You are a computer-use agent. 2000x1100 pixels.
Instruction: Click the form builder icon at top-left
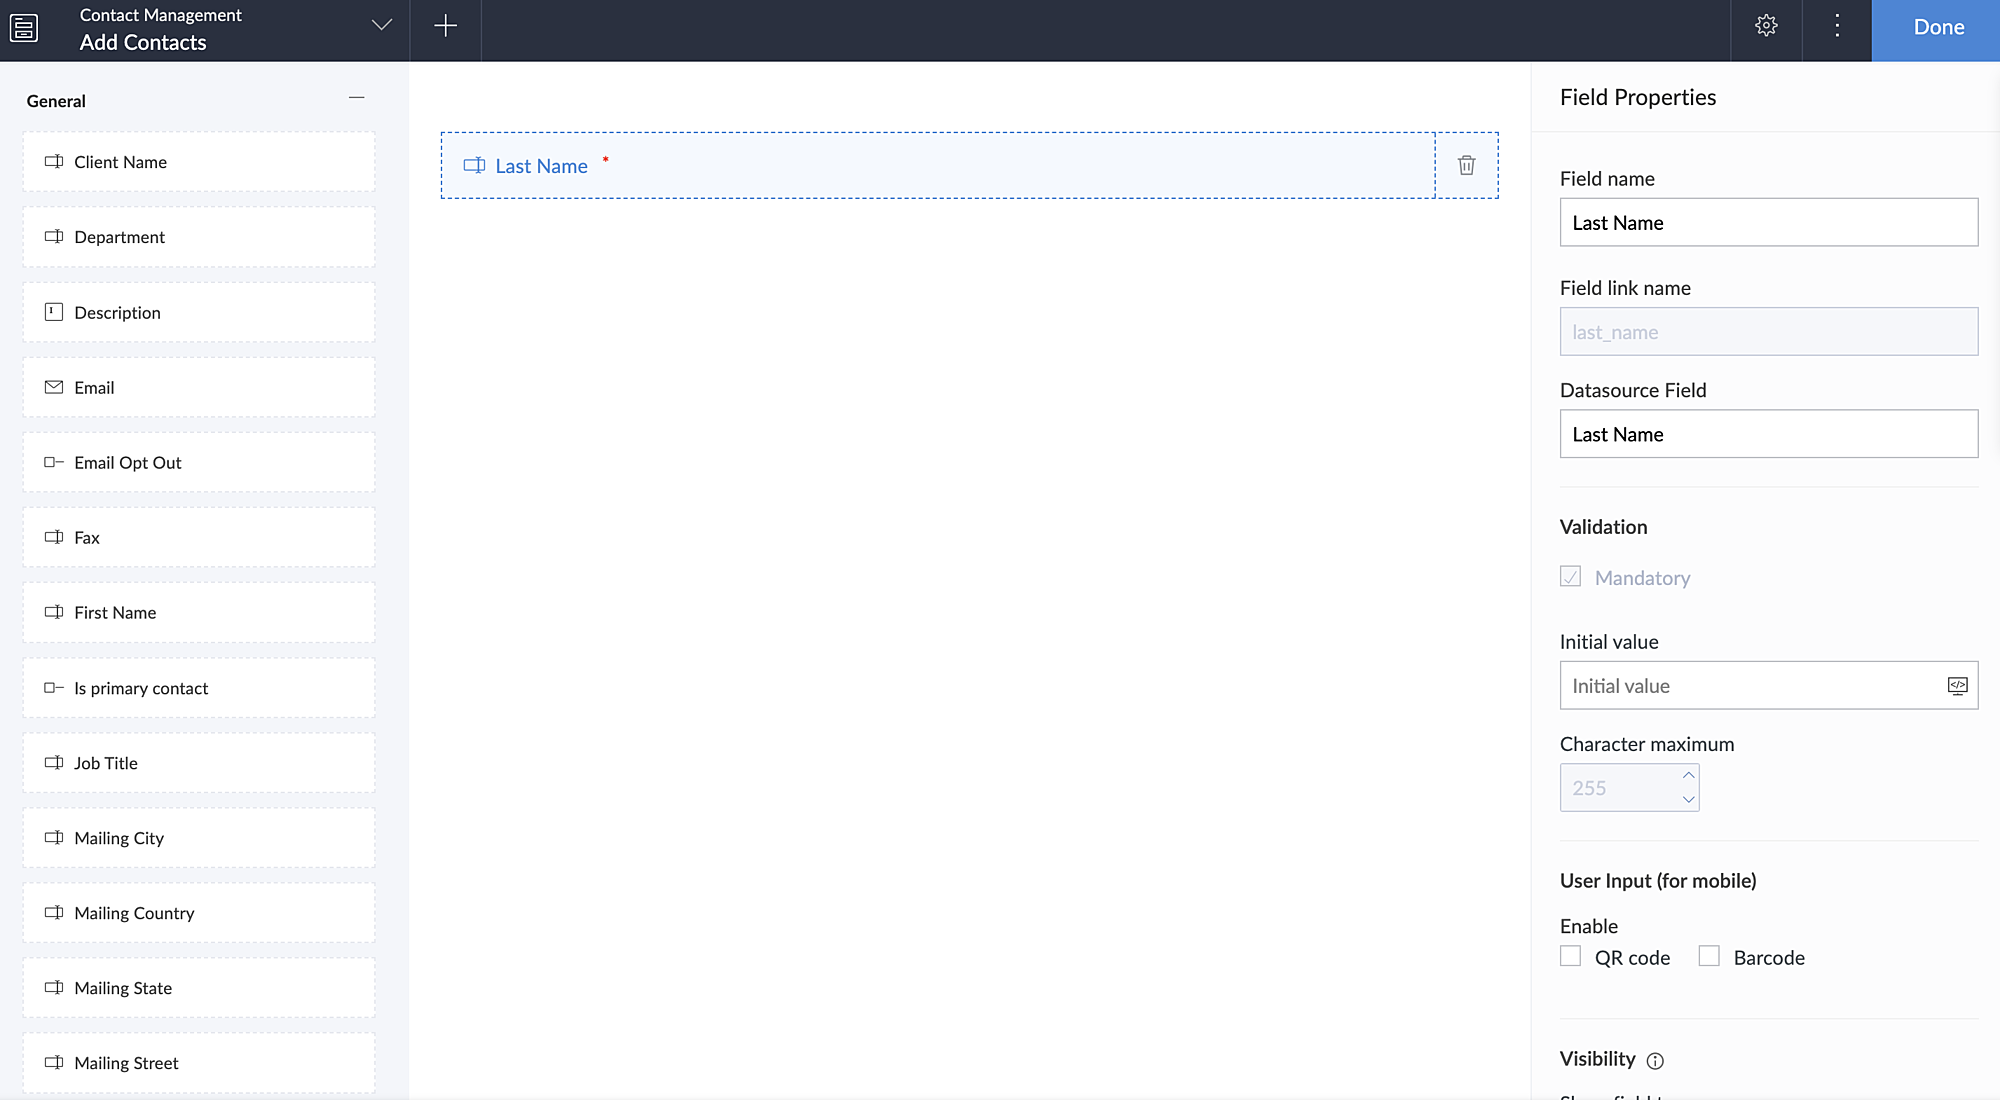click(24, 28)
